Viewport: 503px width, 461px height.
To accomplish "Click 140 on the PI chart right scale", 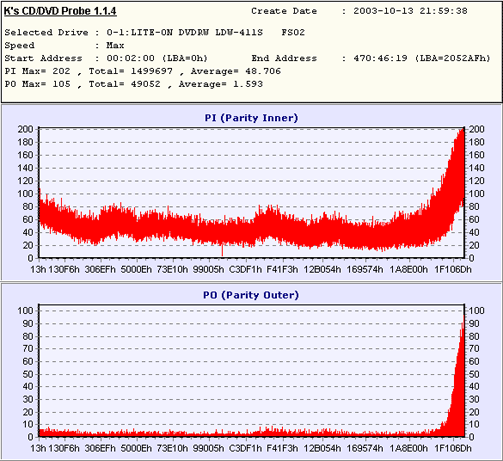I will point(477,168).
